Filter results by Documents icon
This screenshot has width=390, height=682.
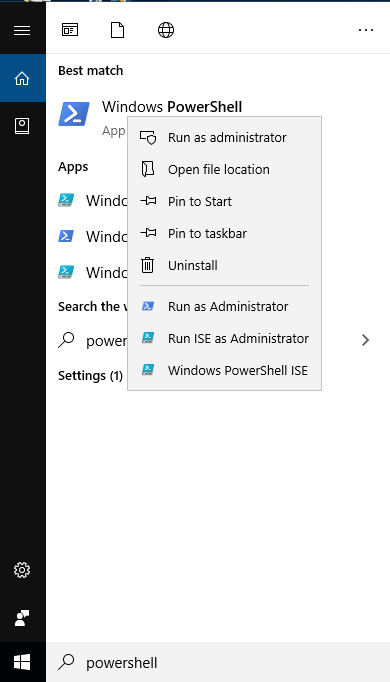pos(117,30)
